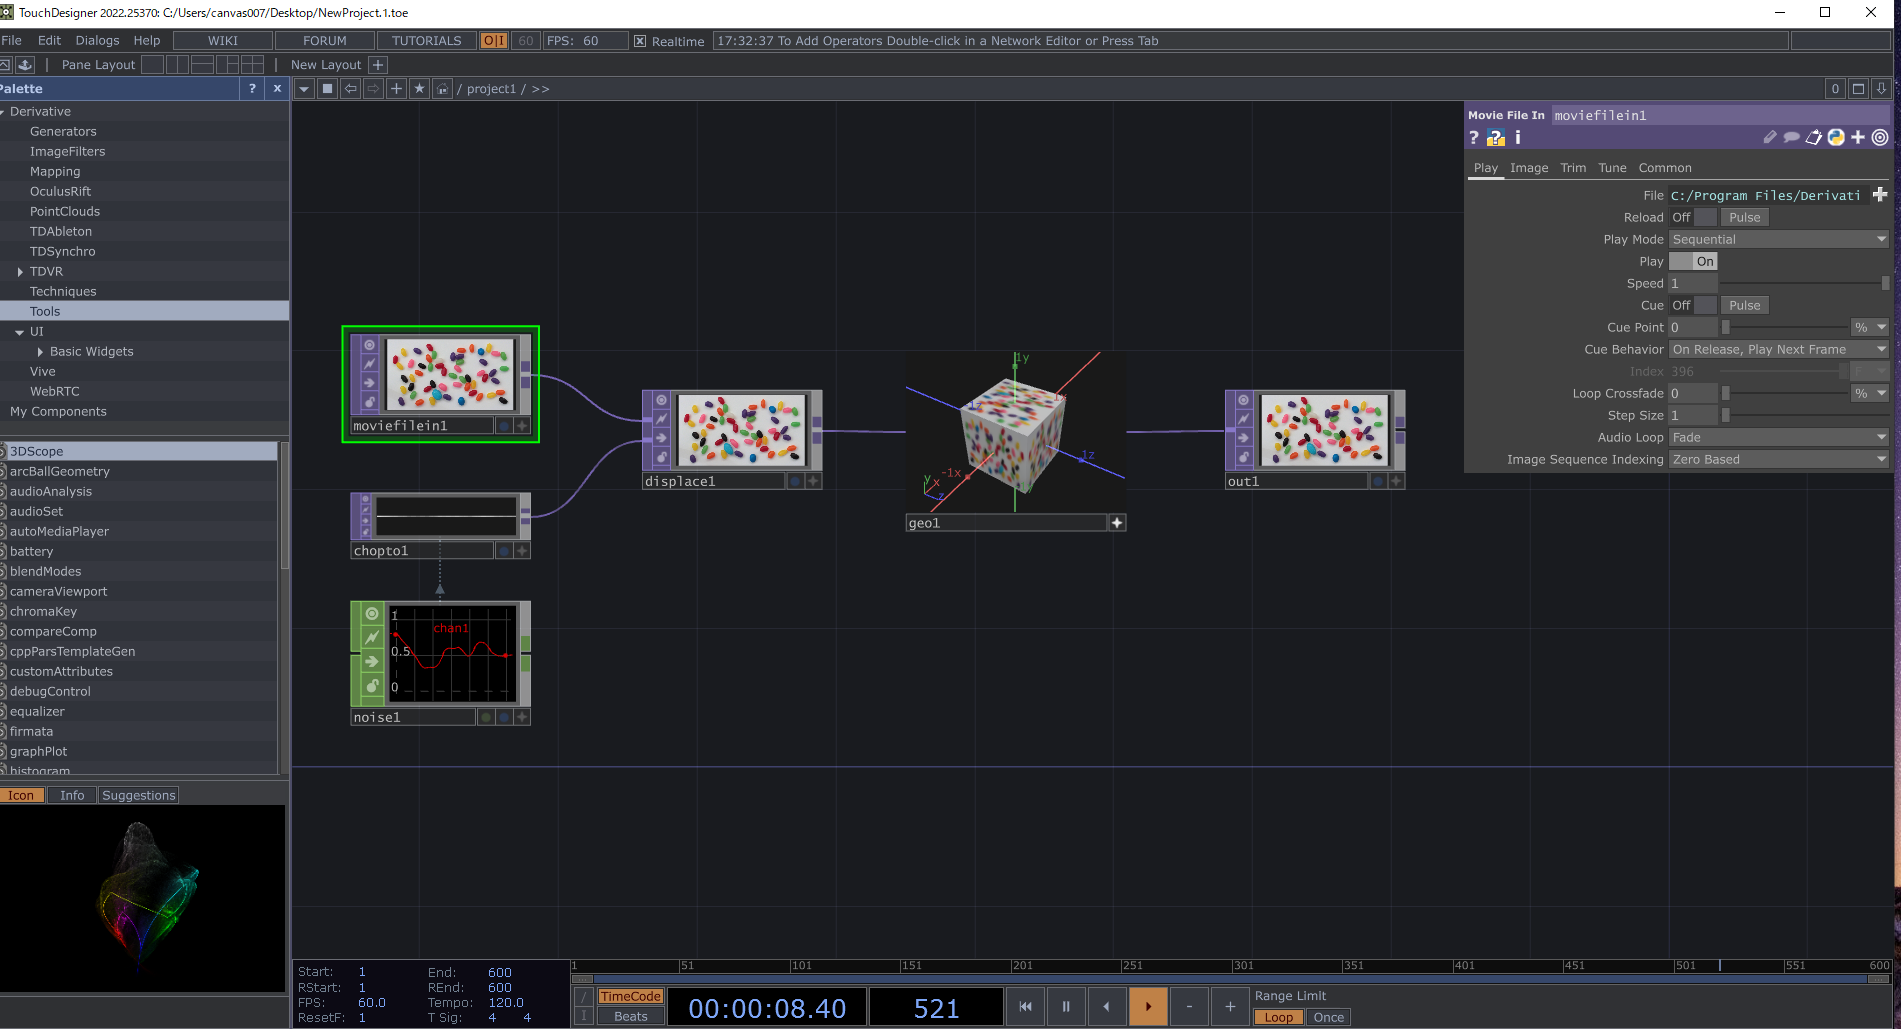Viewport: 1901px width, 1029px height.
Task: Toggle the O|I power button
Action: (x=494, y=41)
